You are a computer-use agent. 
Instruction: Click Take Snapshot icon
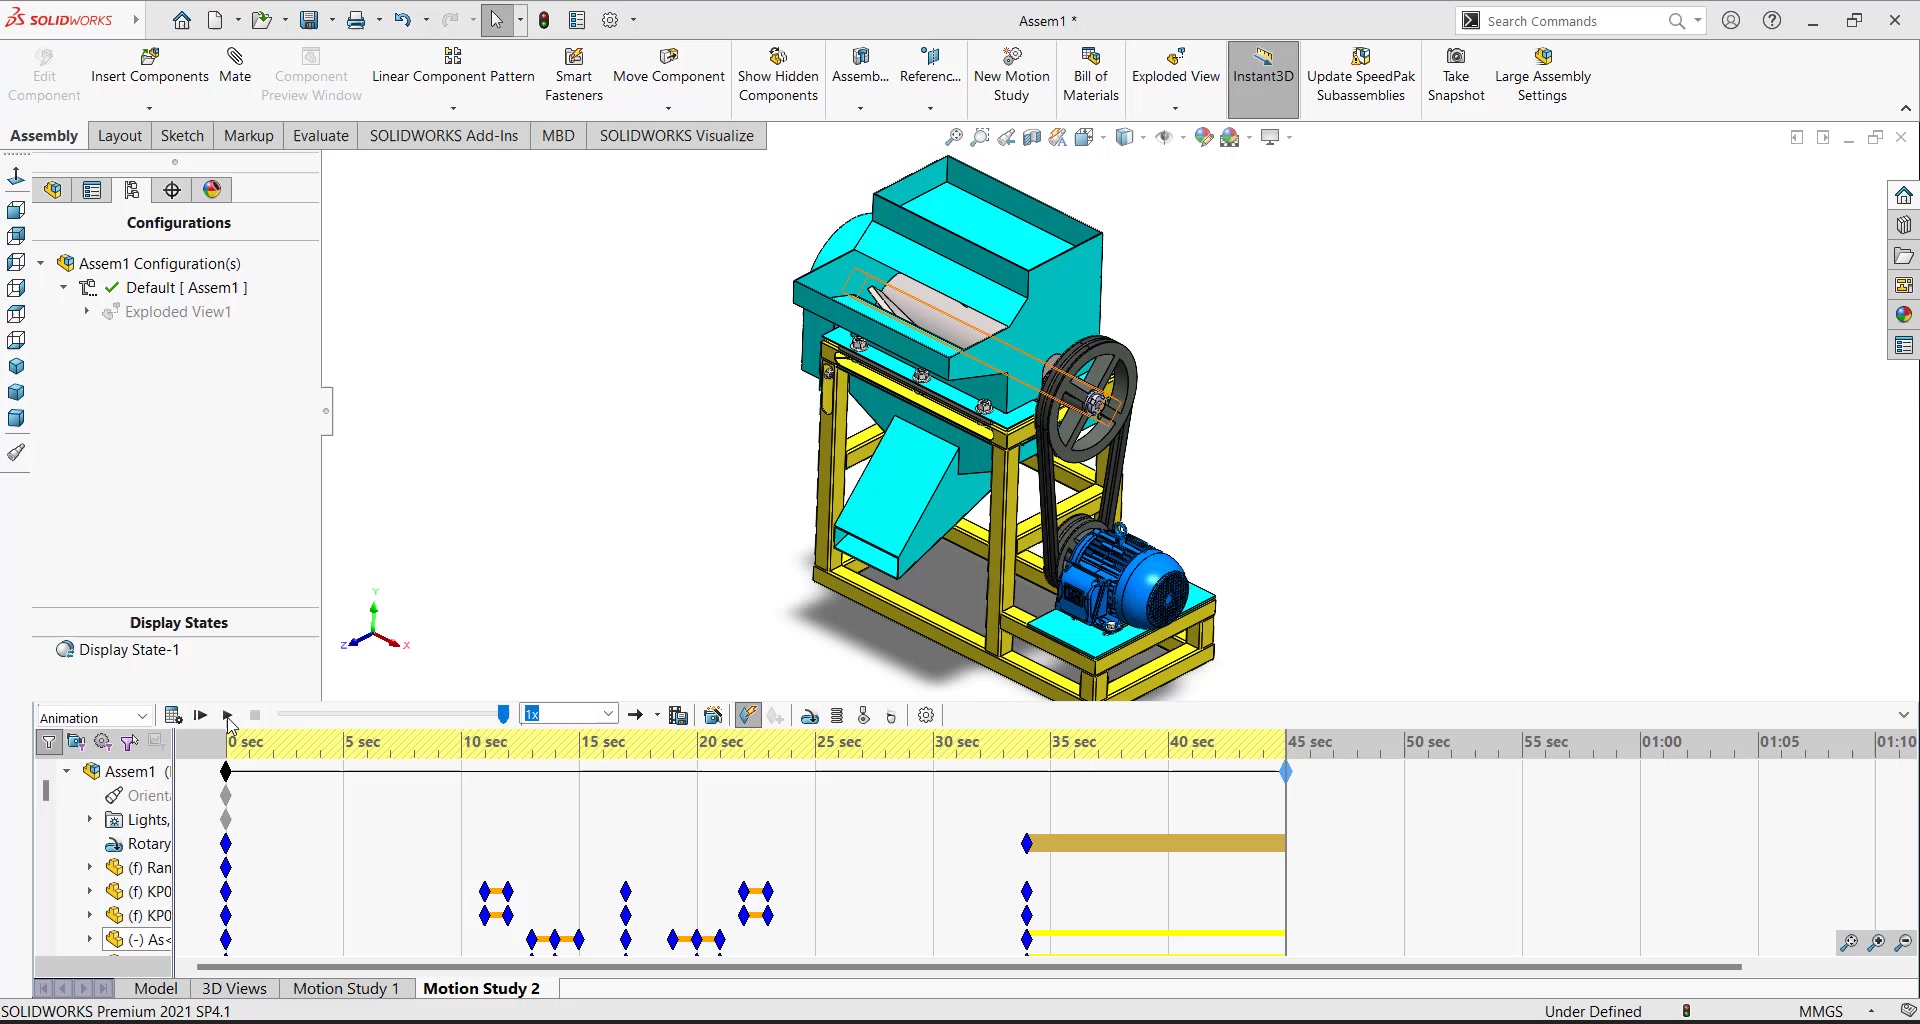click(1456, 56)
